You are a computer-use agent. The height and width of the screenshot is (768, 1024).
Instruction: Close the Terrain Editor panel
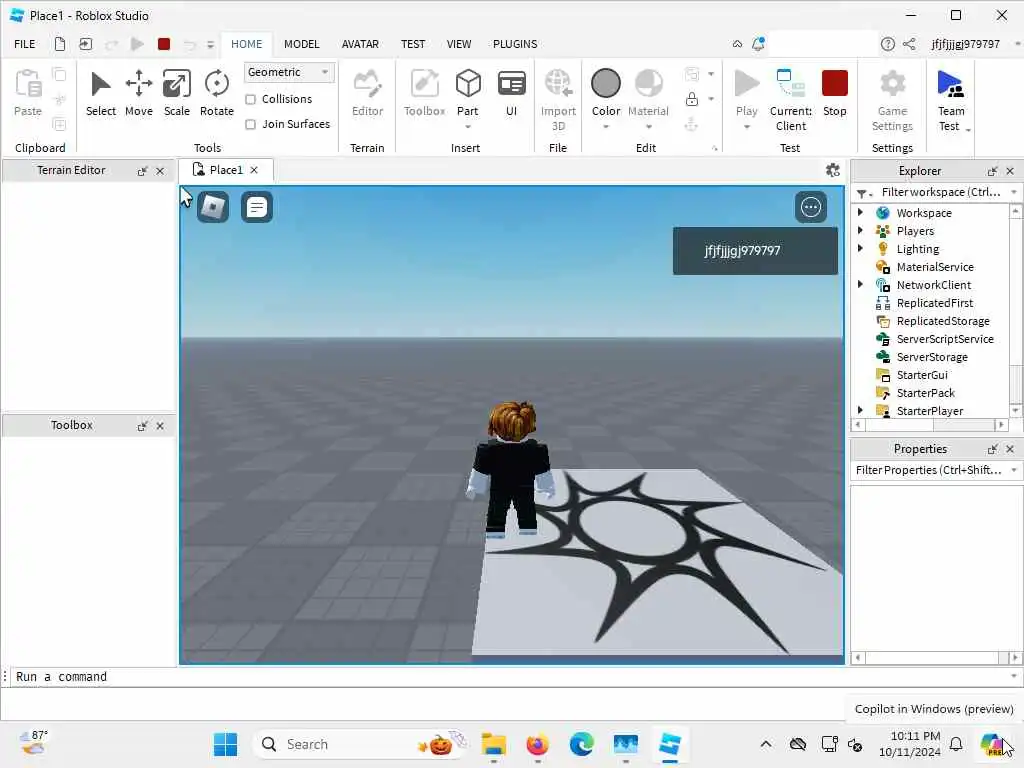pyautogui.click(x=160, y=171)
